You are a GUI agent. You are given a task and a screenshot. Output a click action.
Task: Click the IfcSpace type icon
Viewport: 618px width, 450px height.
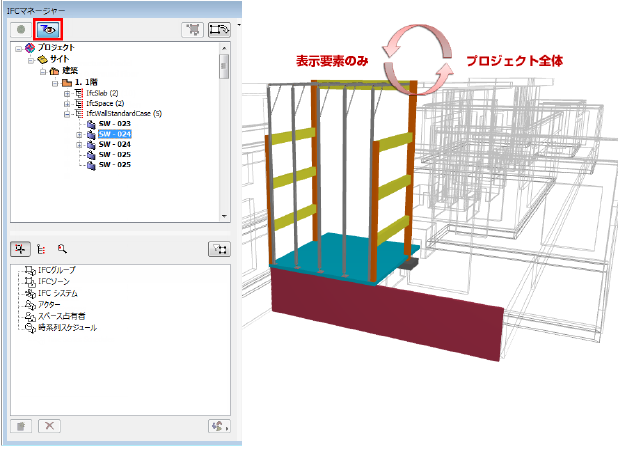79,104
